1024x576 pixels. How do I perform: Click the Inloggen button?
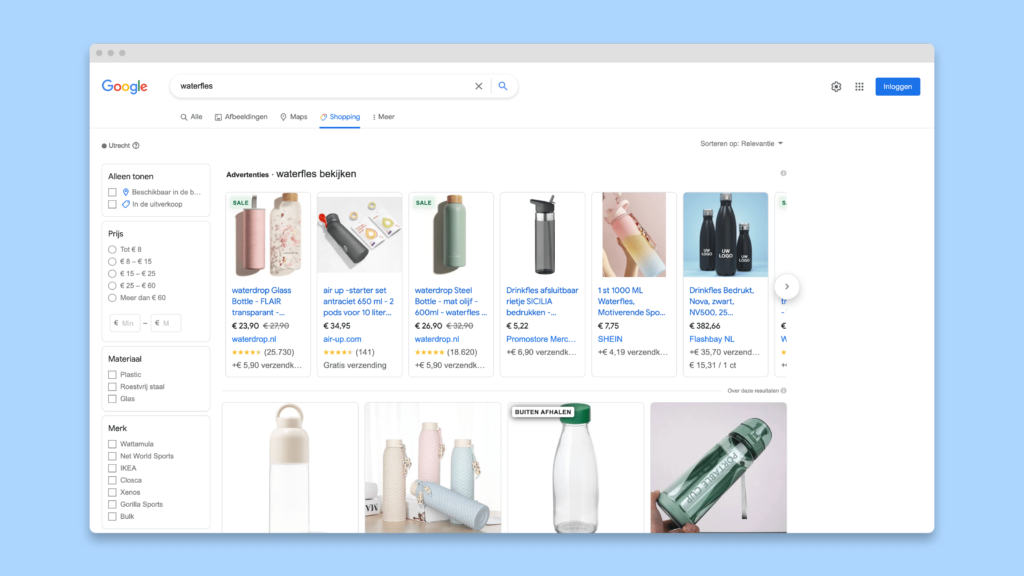pos(897,87)
